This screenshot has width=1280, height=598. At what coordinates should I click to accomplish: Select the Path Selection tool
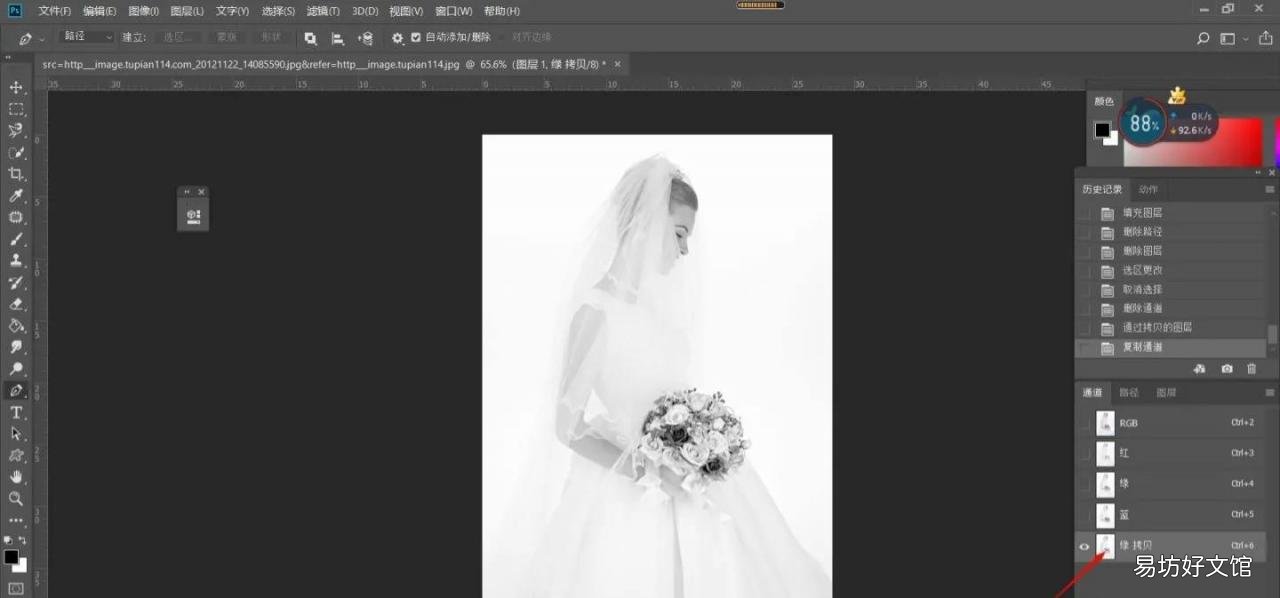pos(16,434)
